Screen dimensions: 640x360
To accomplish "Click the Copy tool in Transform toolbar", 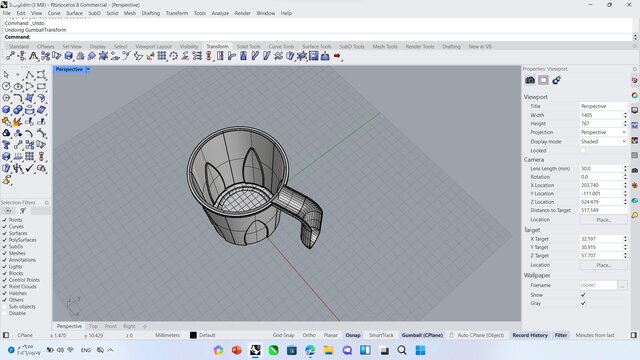I will (x=45, y=56).
